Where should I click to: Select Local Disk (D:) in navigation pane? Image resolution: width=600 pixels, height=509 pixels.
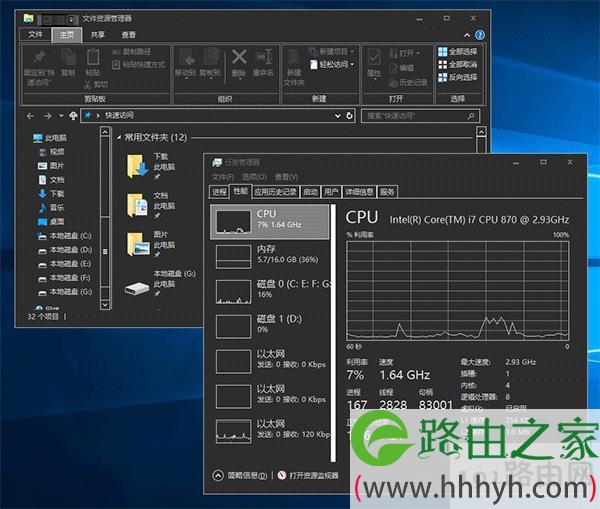65,250
